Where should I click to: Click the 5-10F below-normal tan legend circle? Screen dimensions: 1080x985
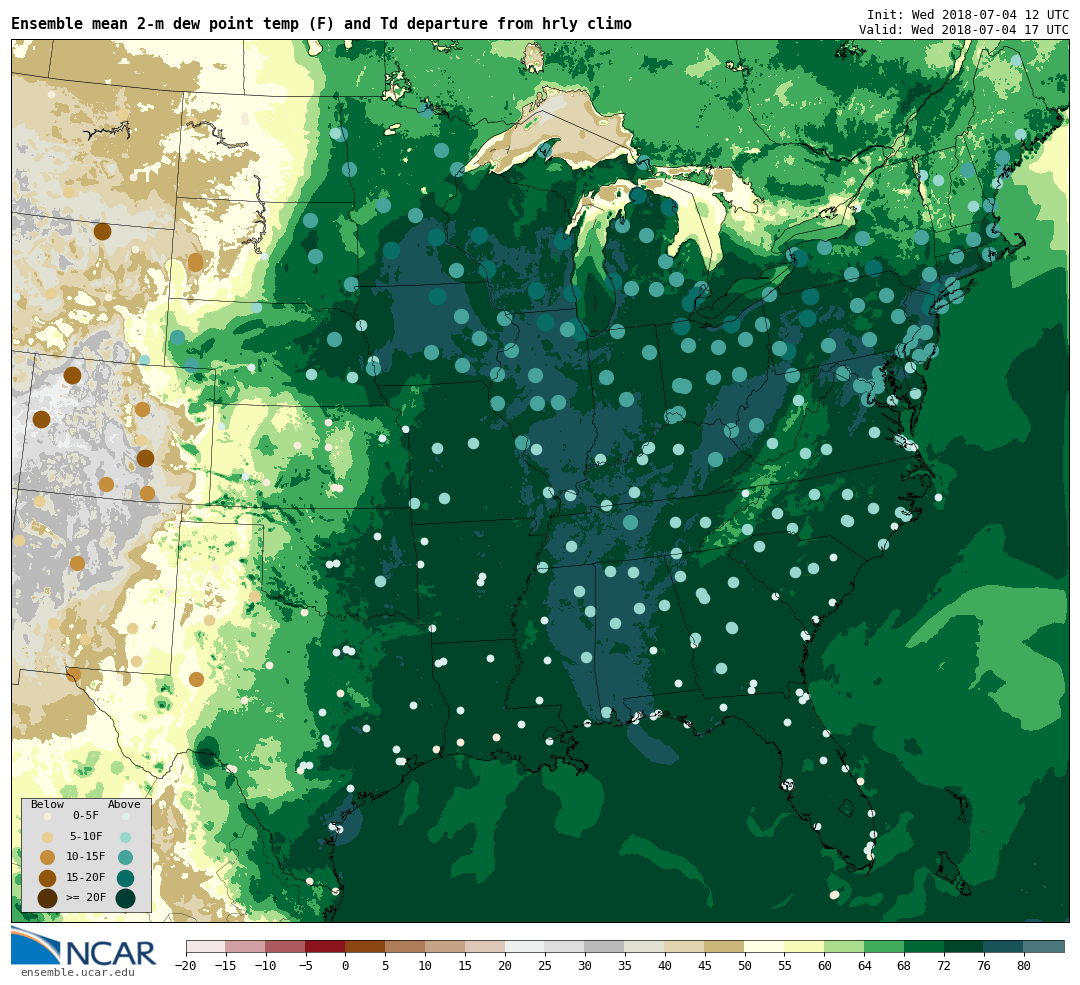coord(47,837)
